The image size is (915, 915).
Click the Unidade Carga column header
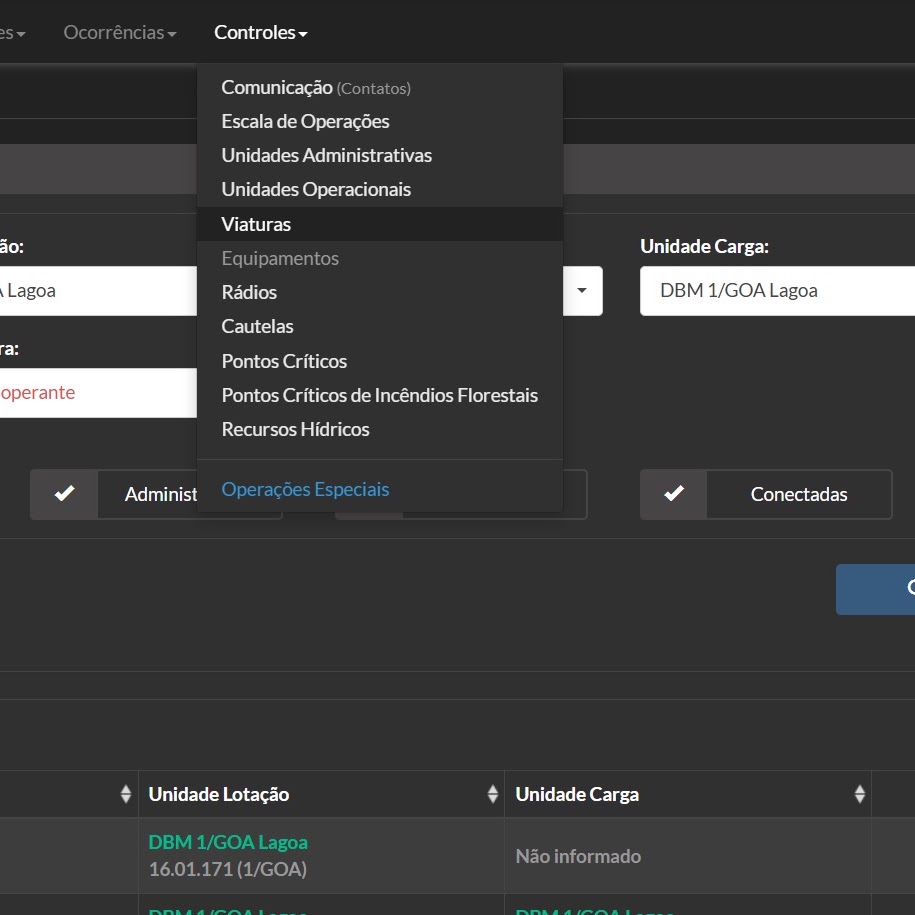(x=687, y=794)
